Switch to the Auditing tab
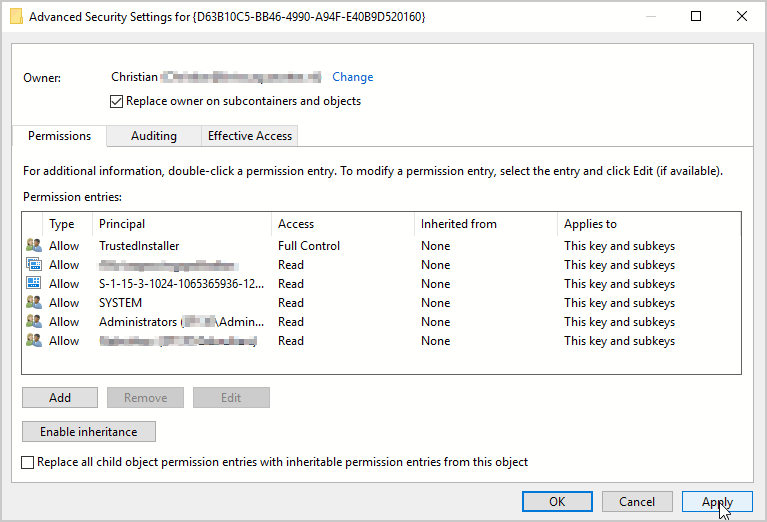This screenshot has width=767, height=522. 153,136
